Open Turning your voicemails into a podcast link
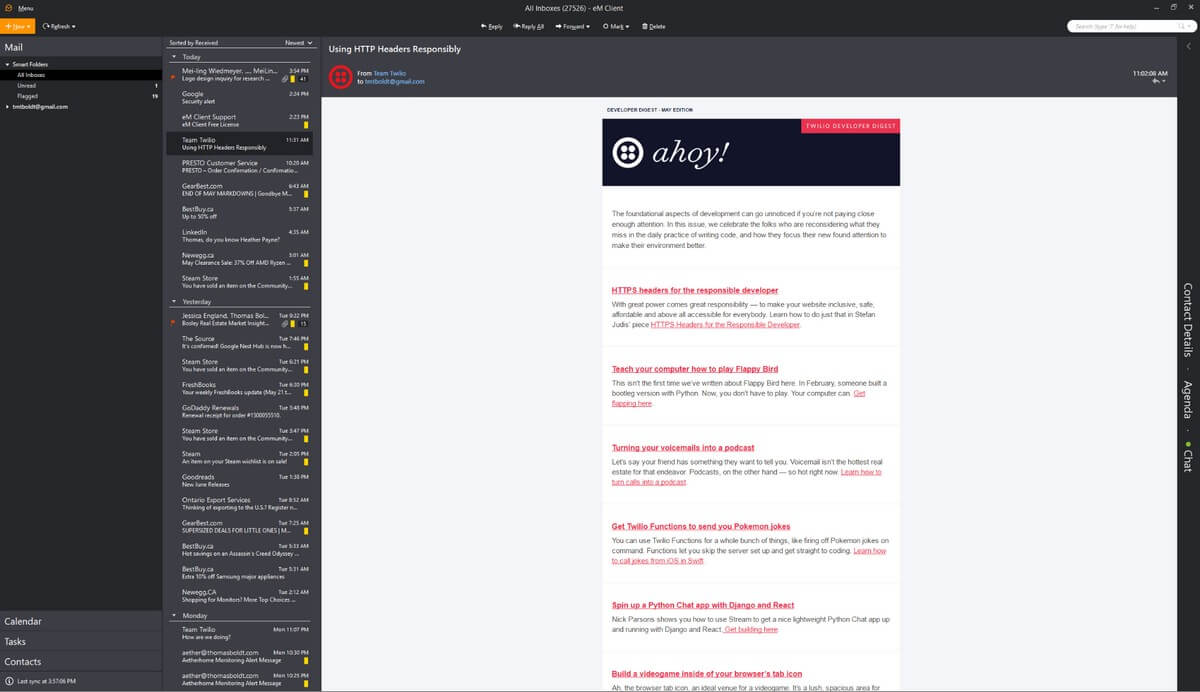This screenshot has height=692, width=1200. 683,448
